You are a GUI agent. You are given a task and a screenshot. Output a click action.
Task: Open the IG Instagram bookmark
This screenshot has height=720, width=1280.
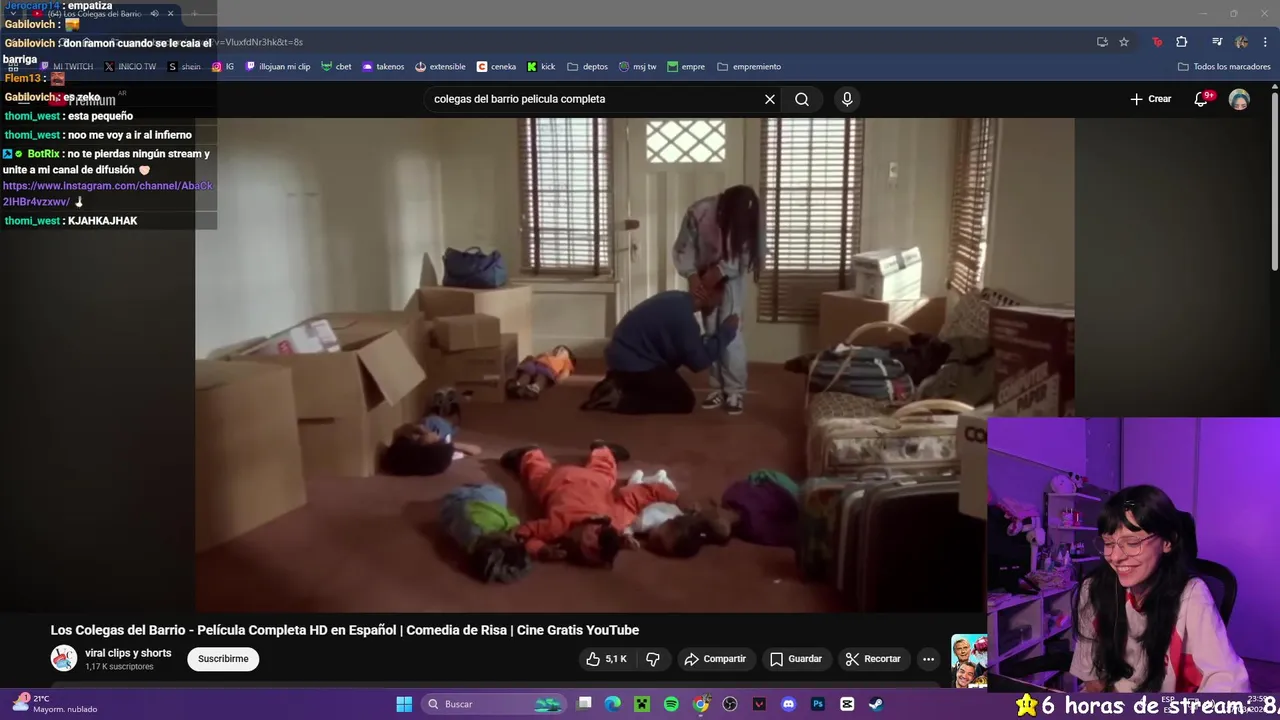pyautogui.click(x=223, y=67)
